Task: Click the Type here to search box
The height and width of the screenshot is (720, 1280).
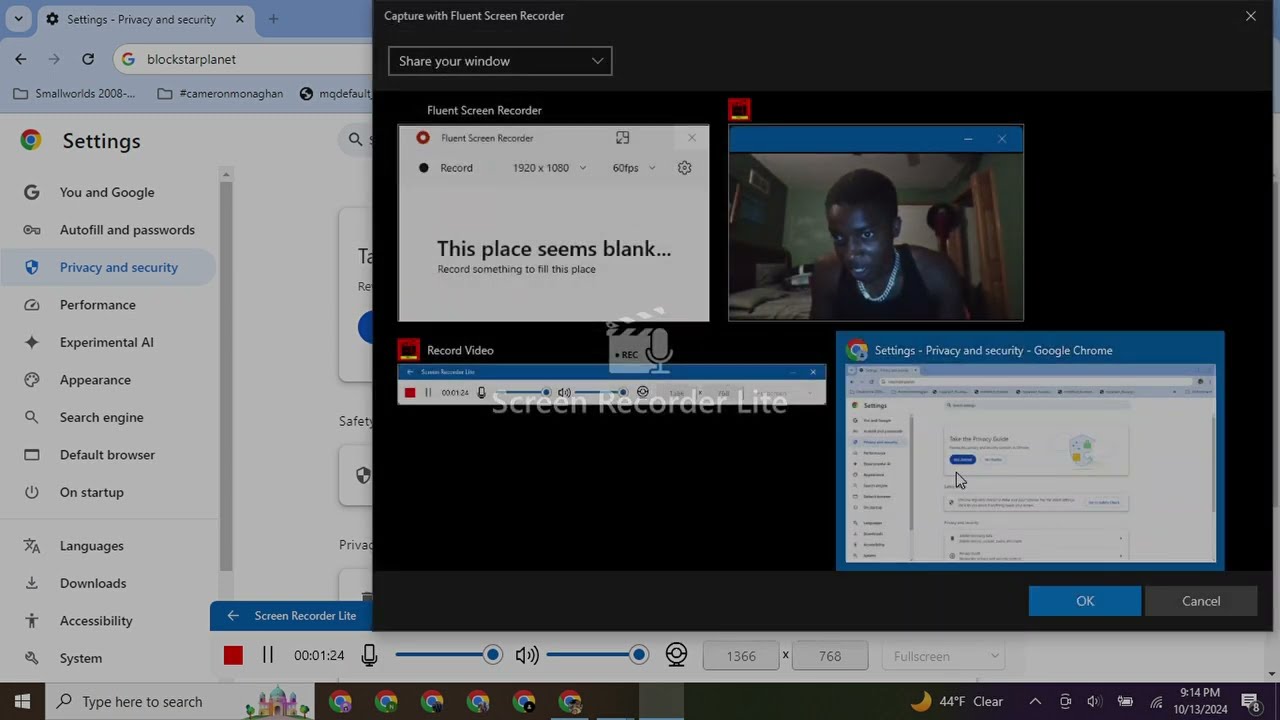Action: pyautogui.click(x=180, y=701)
